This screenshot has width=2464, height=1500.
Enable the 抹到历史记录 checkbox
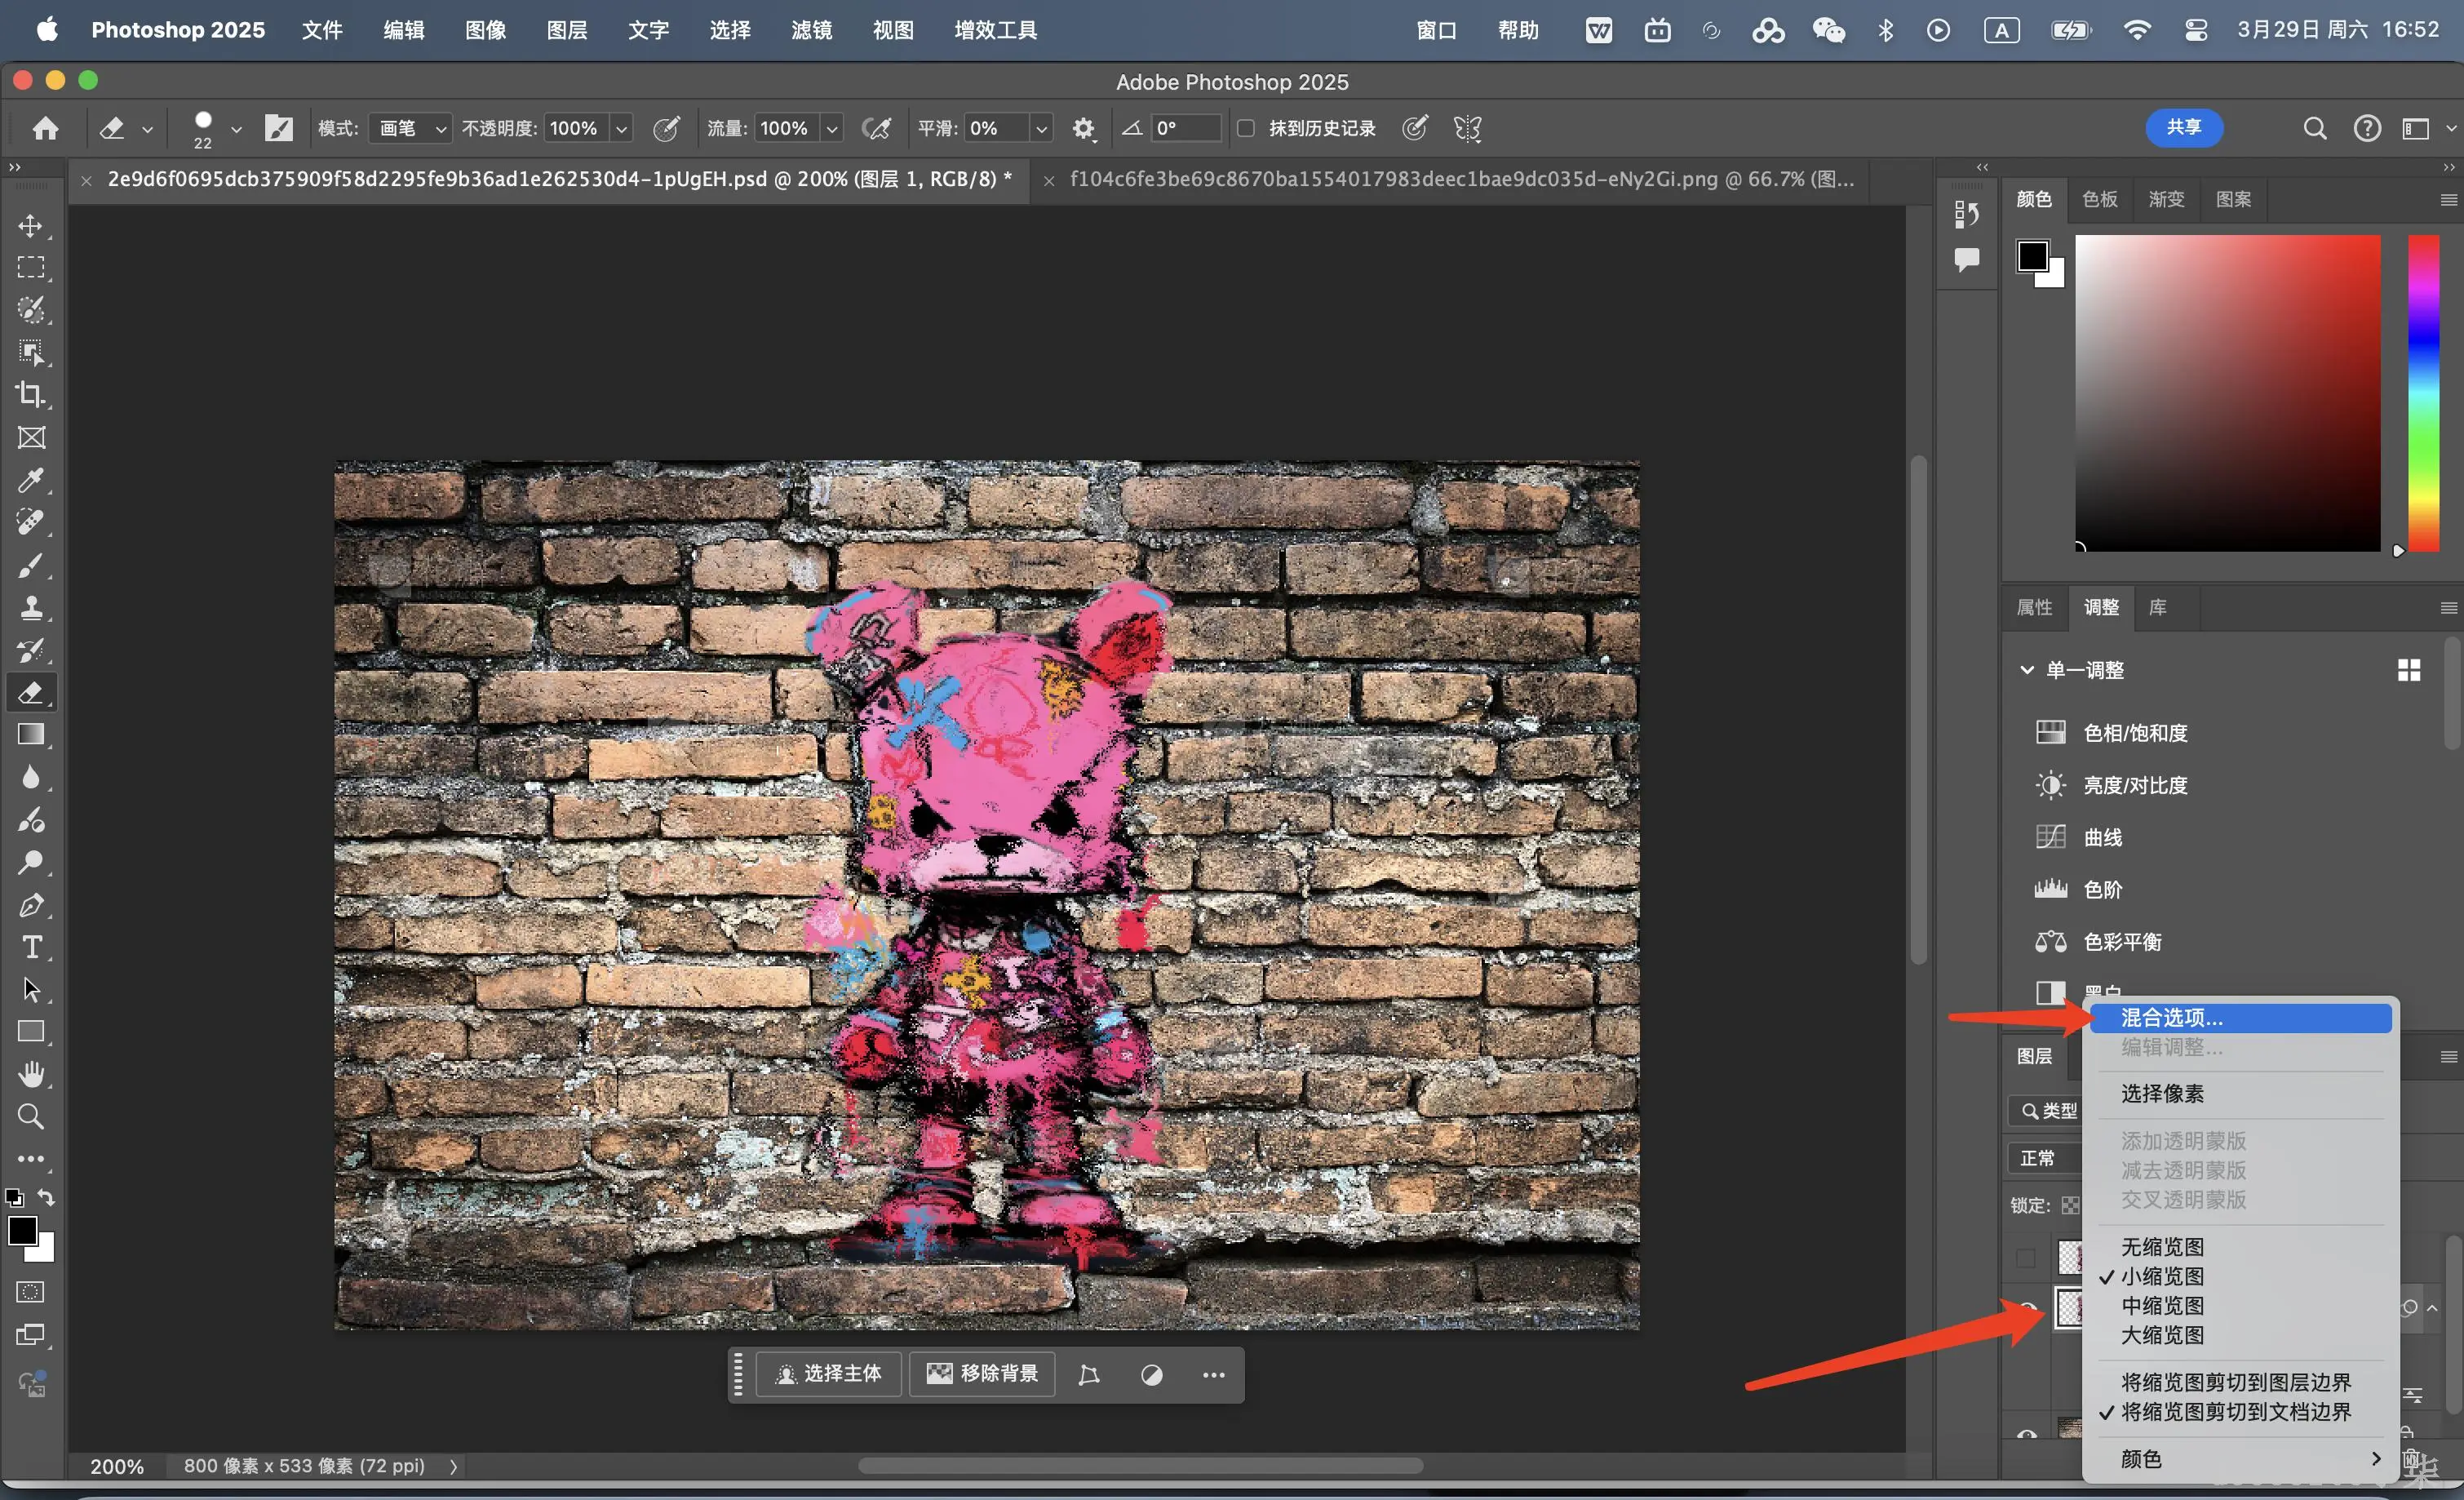click(1246, 128)
